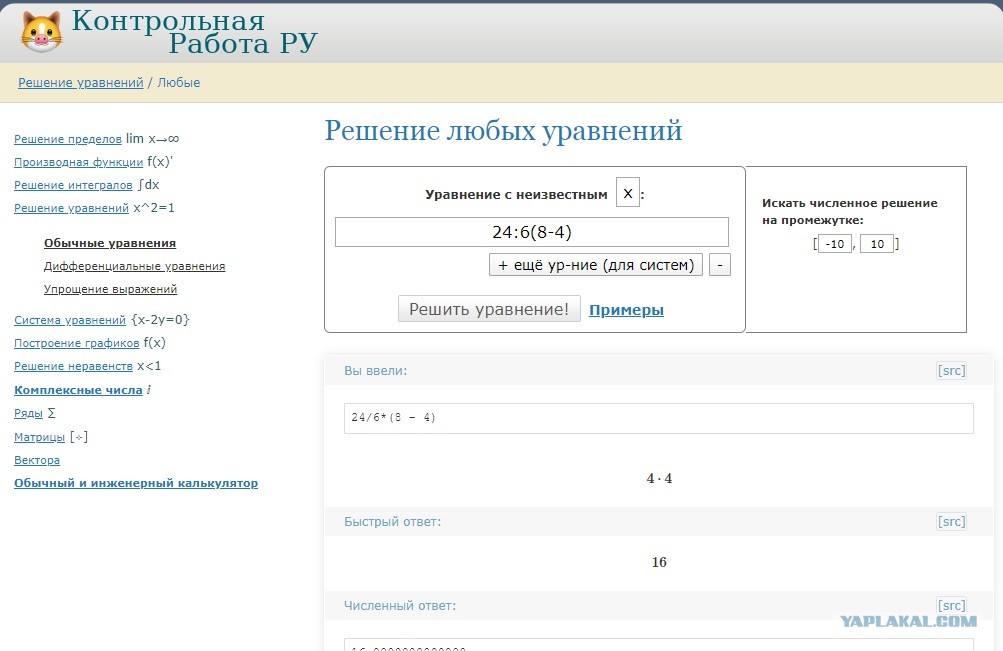Open the Примеры link
This screenshot has height=651, width=1003.
[x=626, y=310]
